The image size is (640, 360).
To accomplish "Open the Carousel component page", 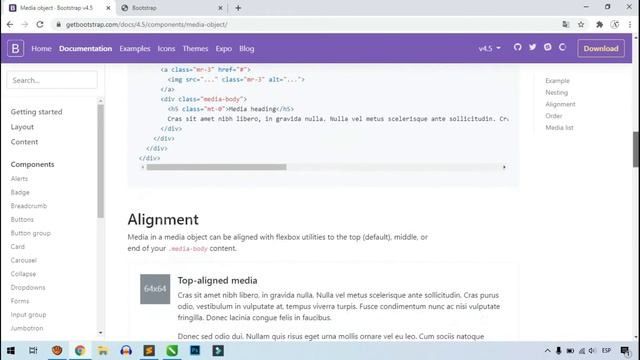I will tap(24, 260).
